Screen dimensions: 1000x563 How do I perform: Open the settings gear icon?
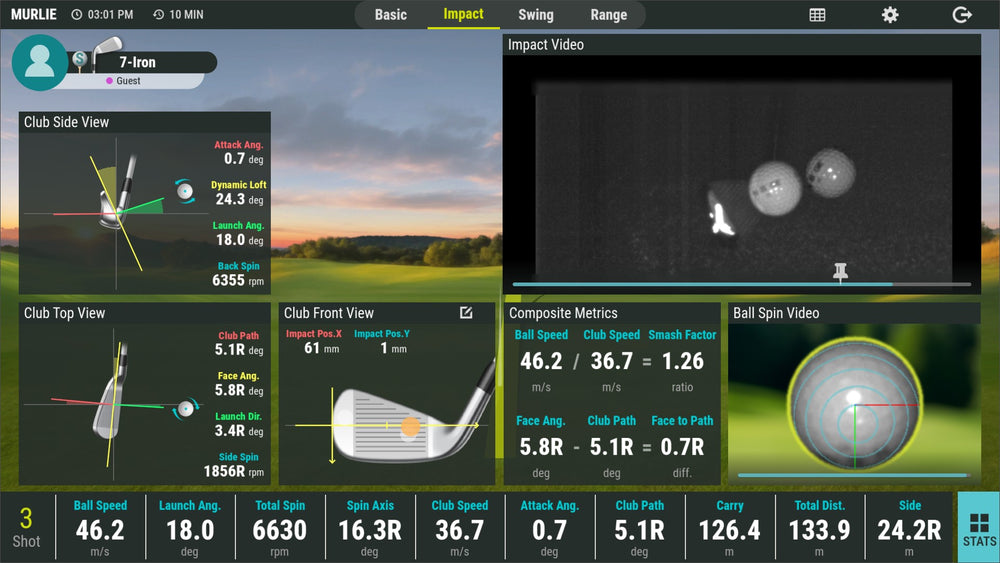pos(889,15)
